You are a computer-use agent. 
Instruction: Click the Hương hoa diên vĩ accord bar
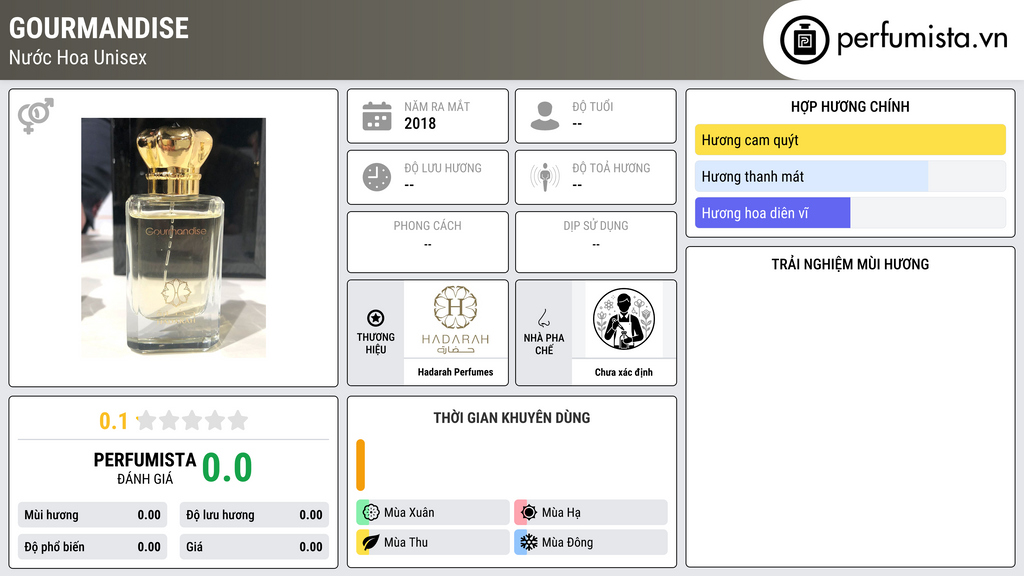click(850, 213)
